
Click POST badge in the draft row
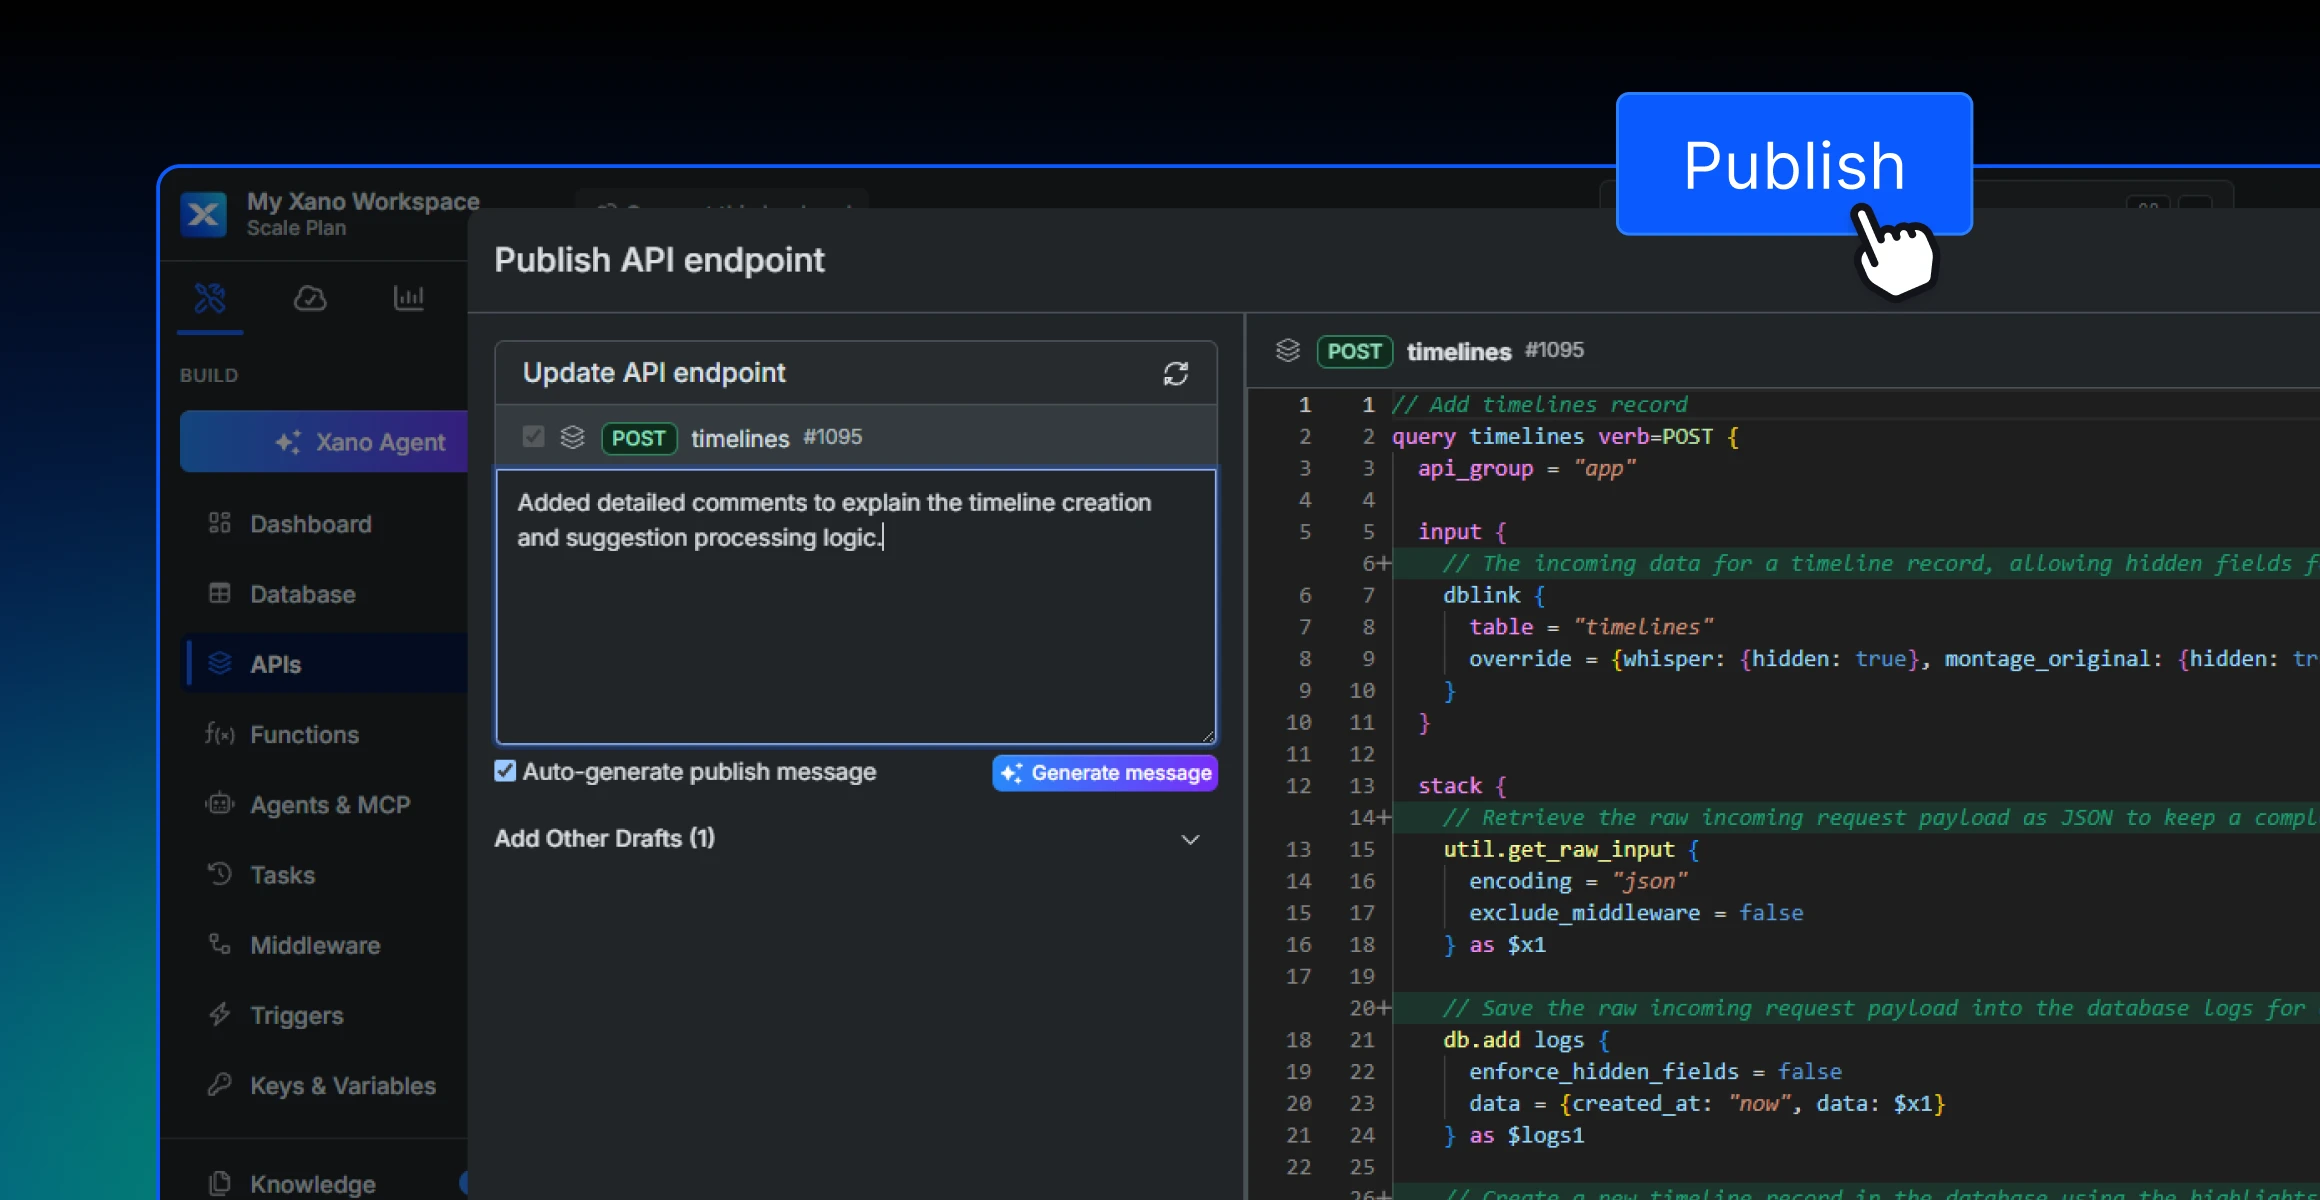point(639,438)
